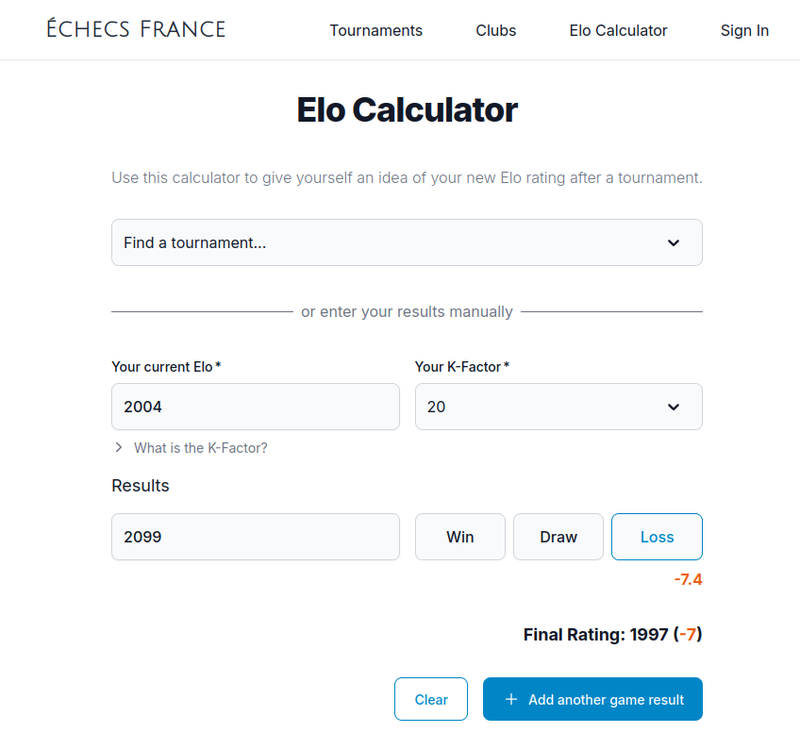Screen dimensions: 800x749
Task: Click the ÉCHECS FRANCE logo
Action: pyautogui.click(x=134, y=29)
